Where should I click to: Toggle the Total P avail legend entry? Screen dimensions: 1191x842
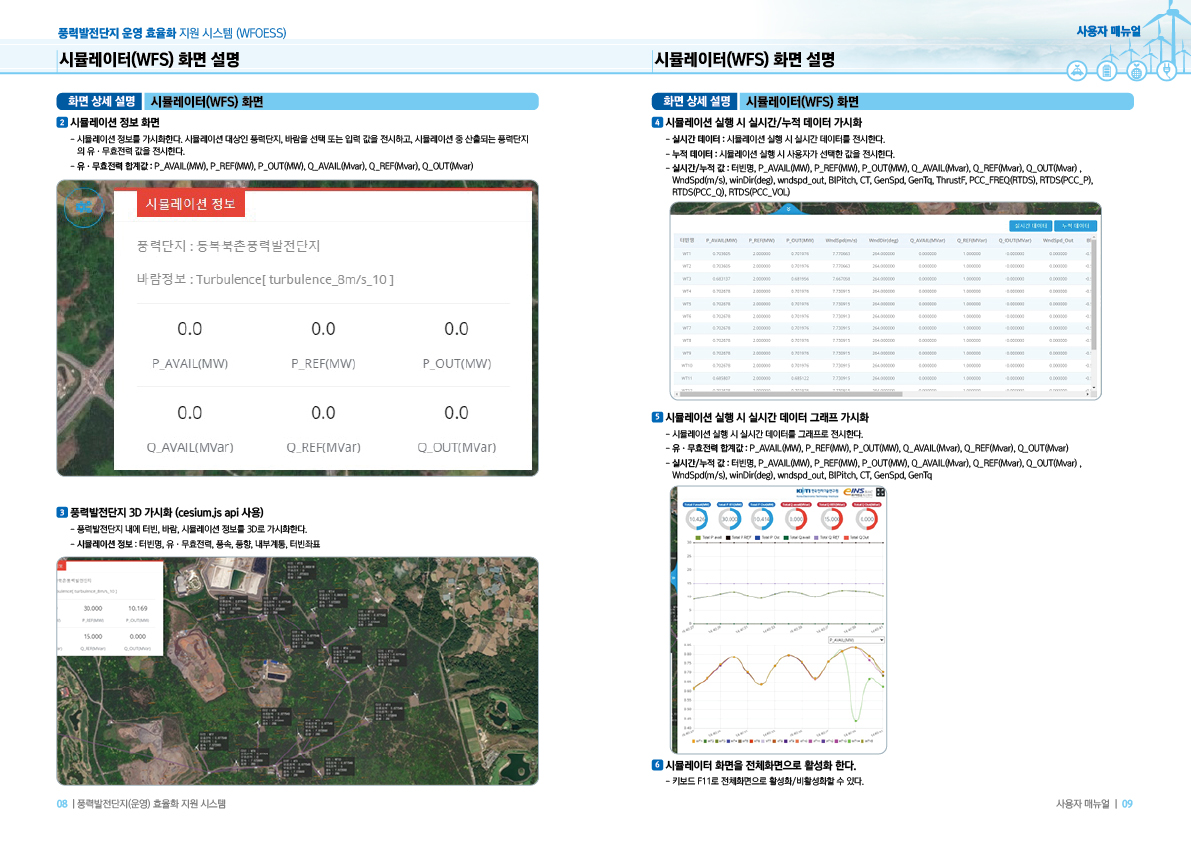pyautogui.click(x=709, y=538)
